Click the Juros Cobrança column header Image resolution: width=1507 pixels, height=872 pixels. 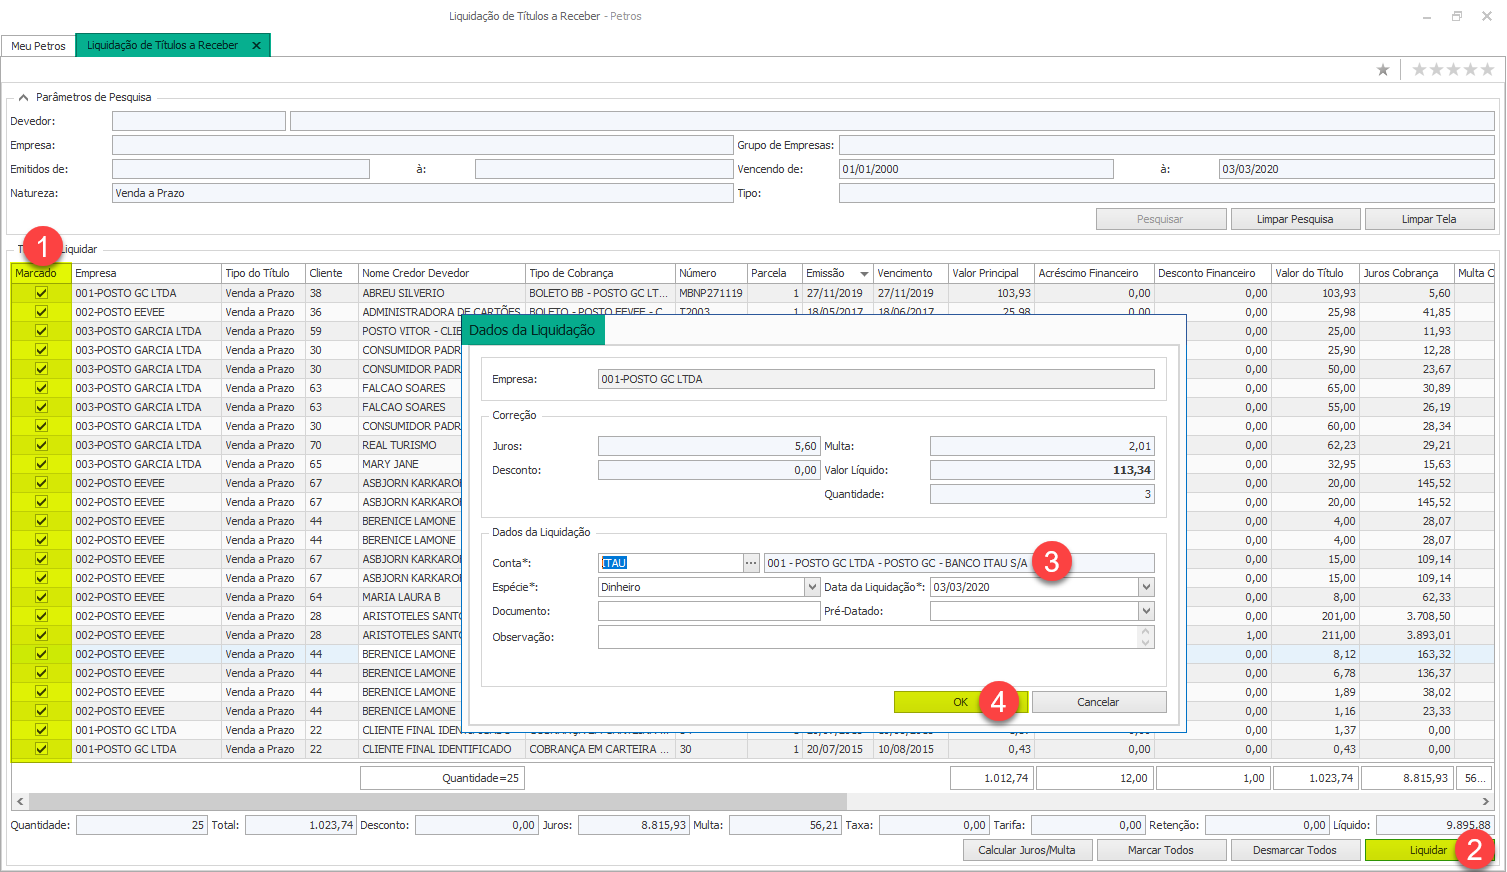pyautogui.click(x=1407, y=273)
